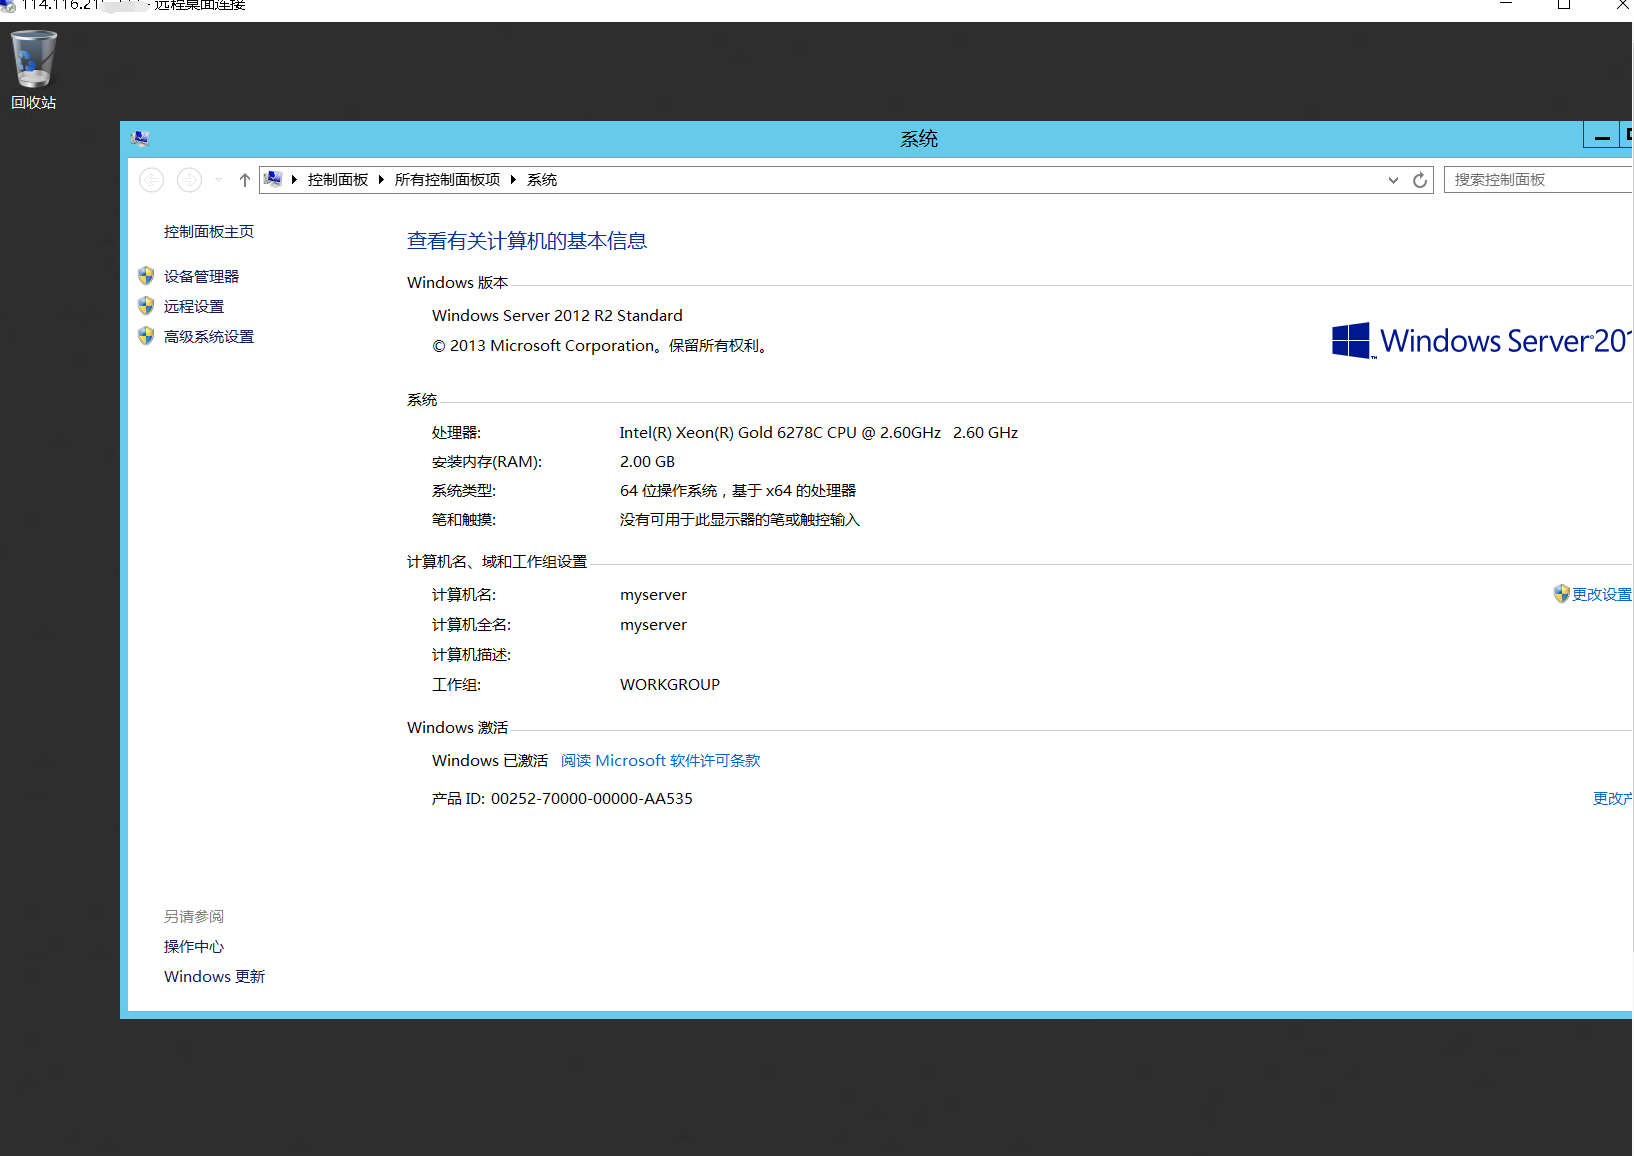This screenshot has height=1156, width=1634.
Task: Click the 产品 ID 00252-70000-00000-AA535 text
Action: tap(562, 799)
